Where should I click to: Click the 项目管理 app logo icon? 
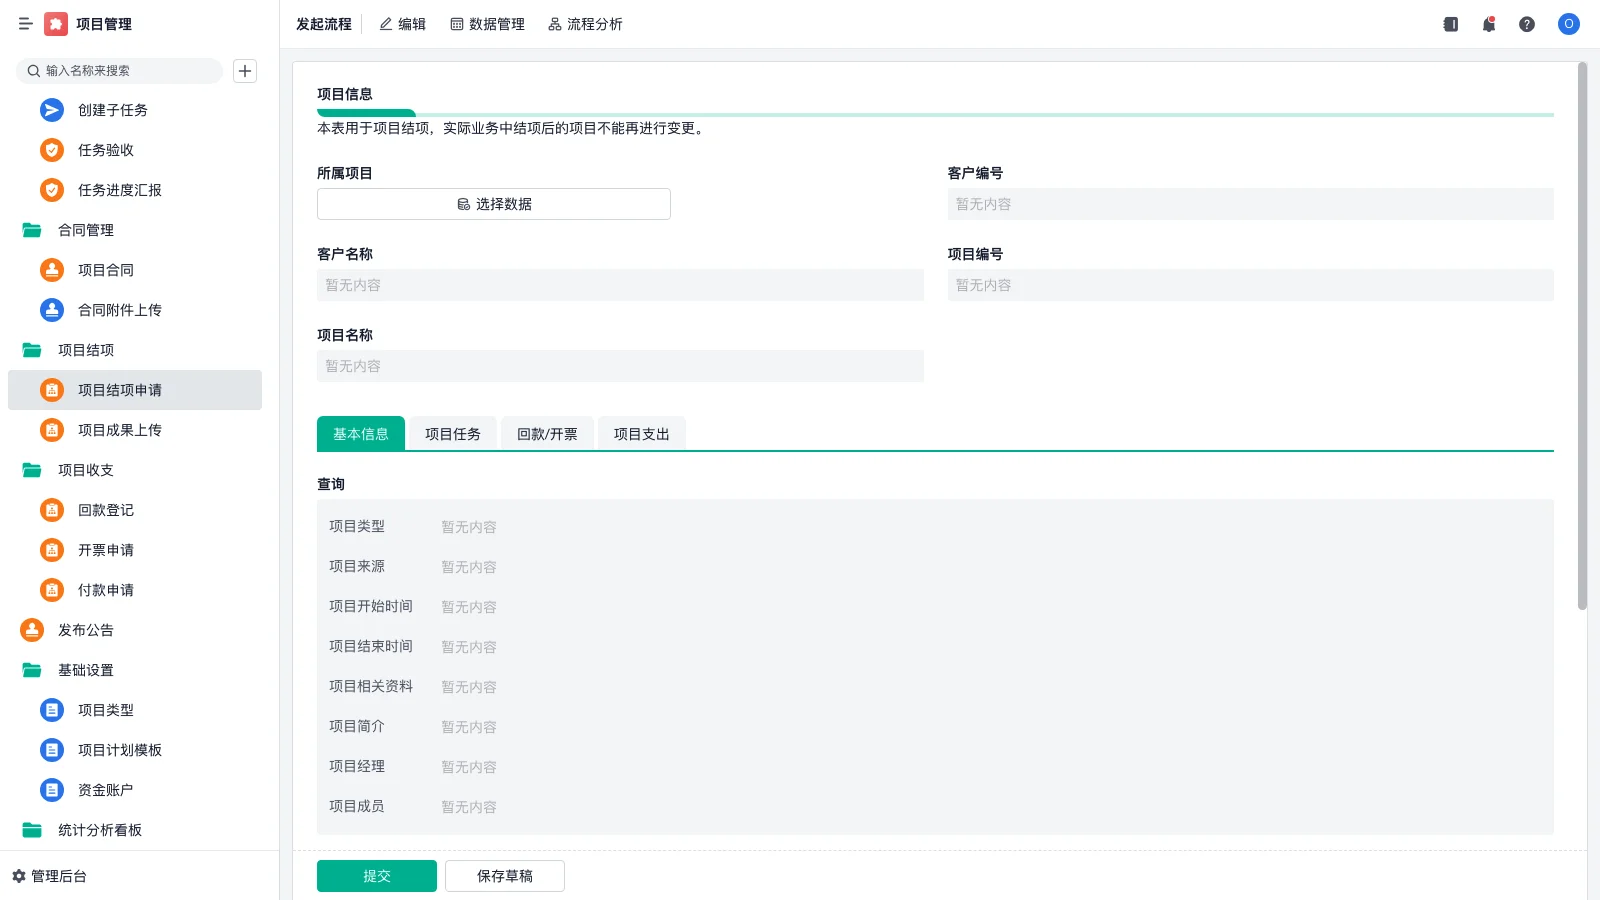click(x=55, y=24)
